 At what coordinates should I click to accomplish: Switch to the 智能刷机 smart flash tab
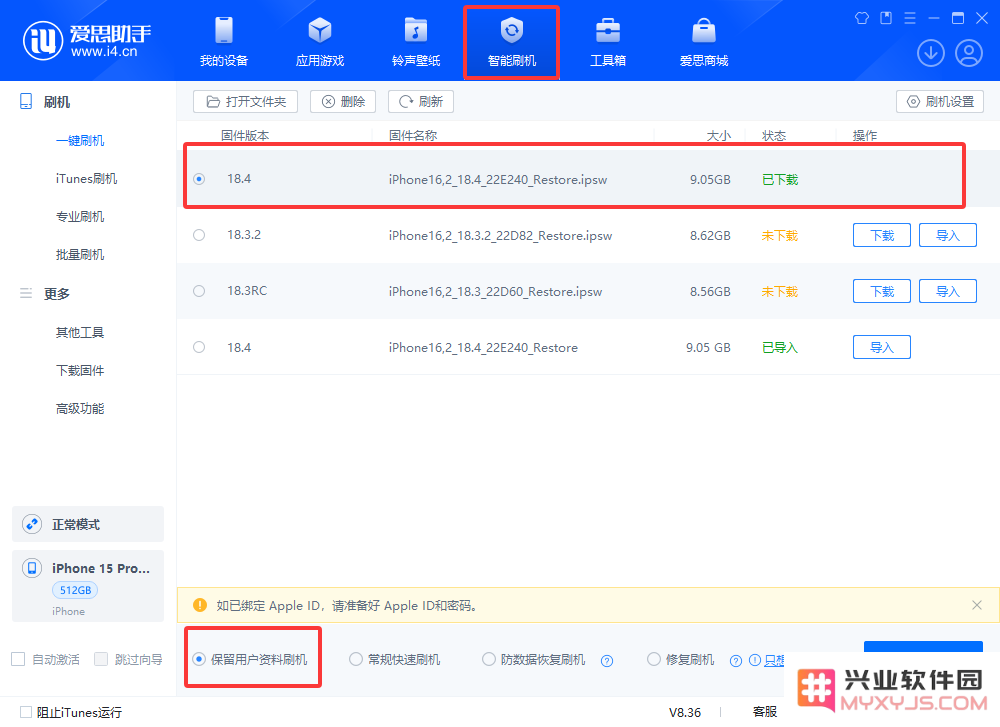pyautogui.click(x=511, y=42)
